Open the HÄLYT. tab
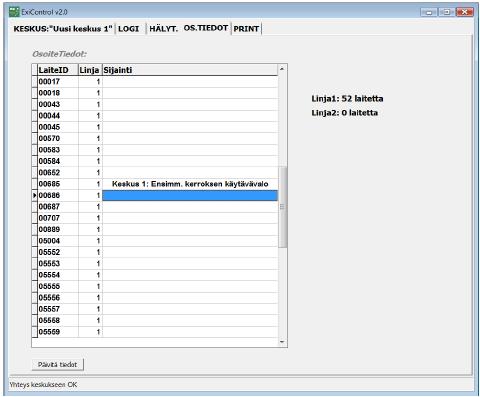 click(x=163, y=29)
